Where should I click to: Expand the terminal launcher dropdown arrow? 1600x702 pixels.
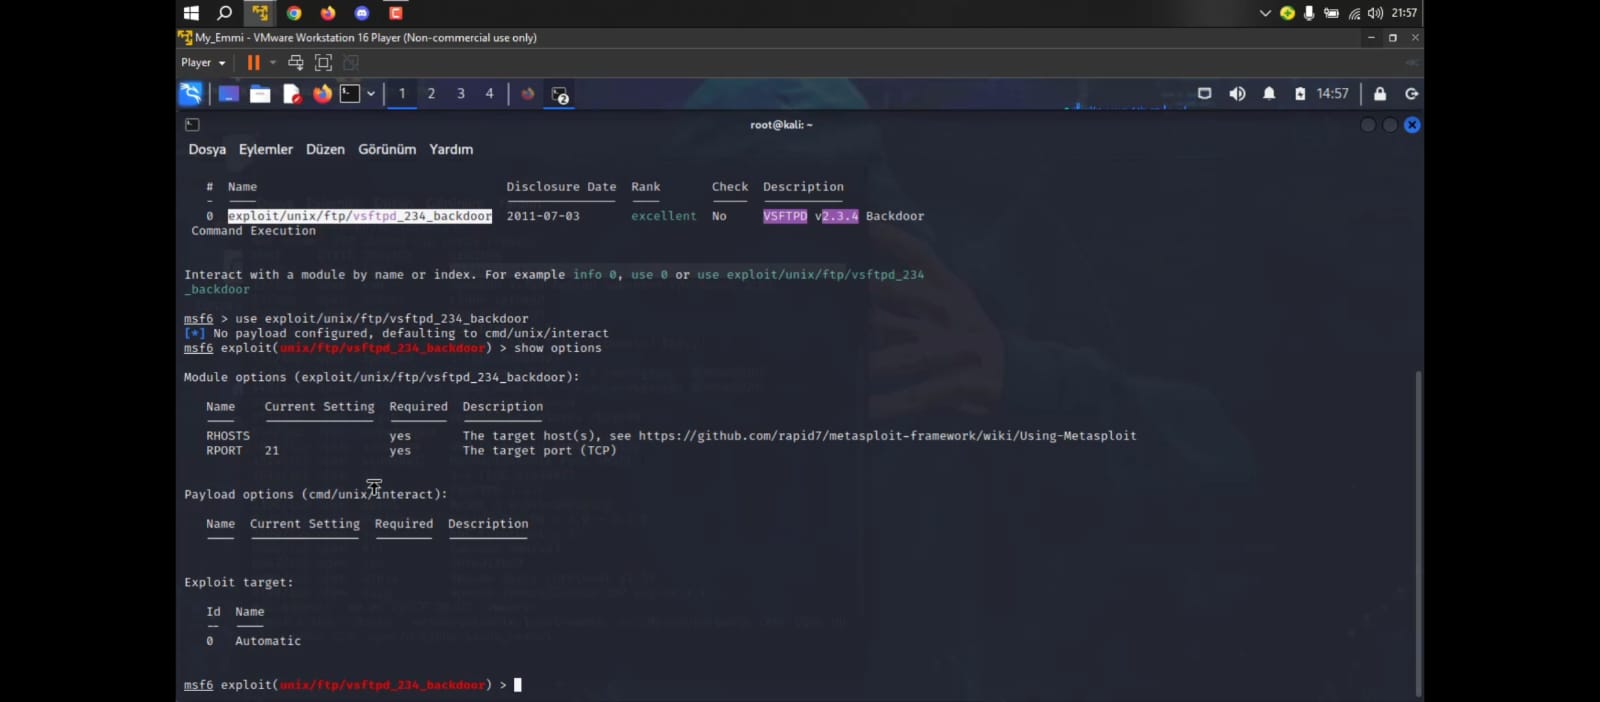coord(371,94)
